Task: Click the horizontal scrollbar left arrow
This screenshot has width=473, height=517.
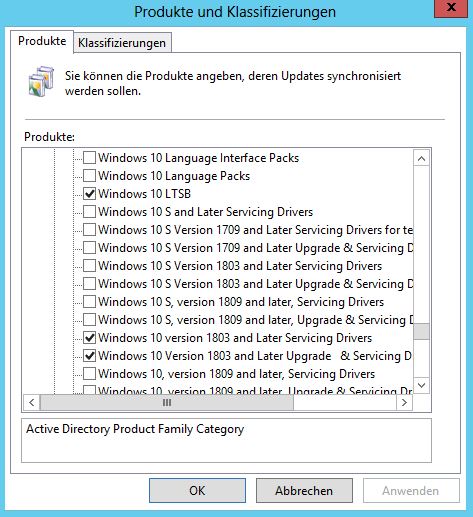Action: (x=32, y=402)
